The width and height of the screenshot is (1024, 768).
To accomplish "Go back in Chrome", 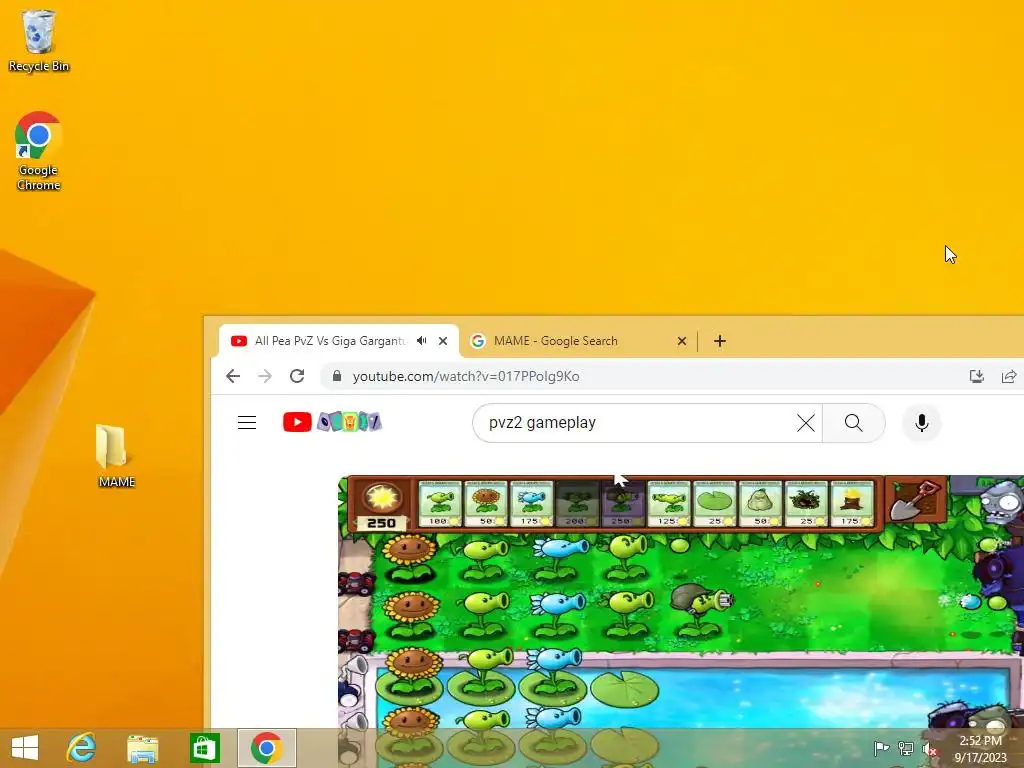I will 233,376.
